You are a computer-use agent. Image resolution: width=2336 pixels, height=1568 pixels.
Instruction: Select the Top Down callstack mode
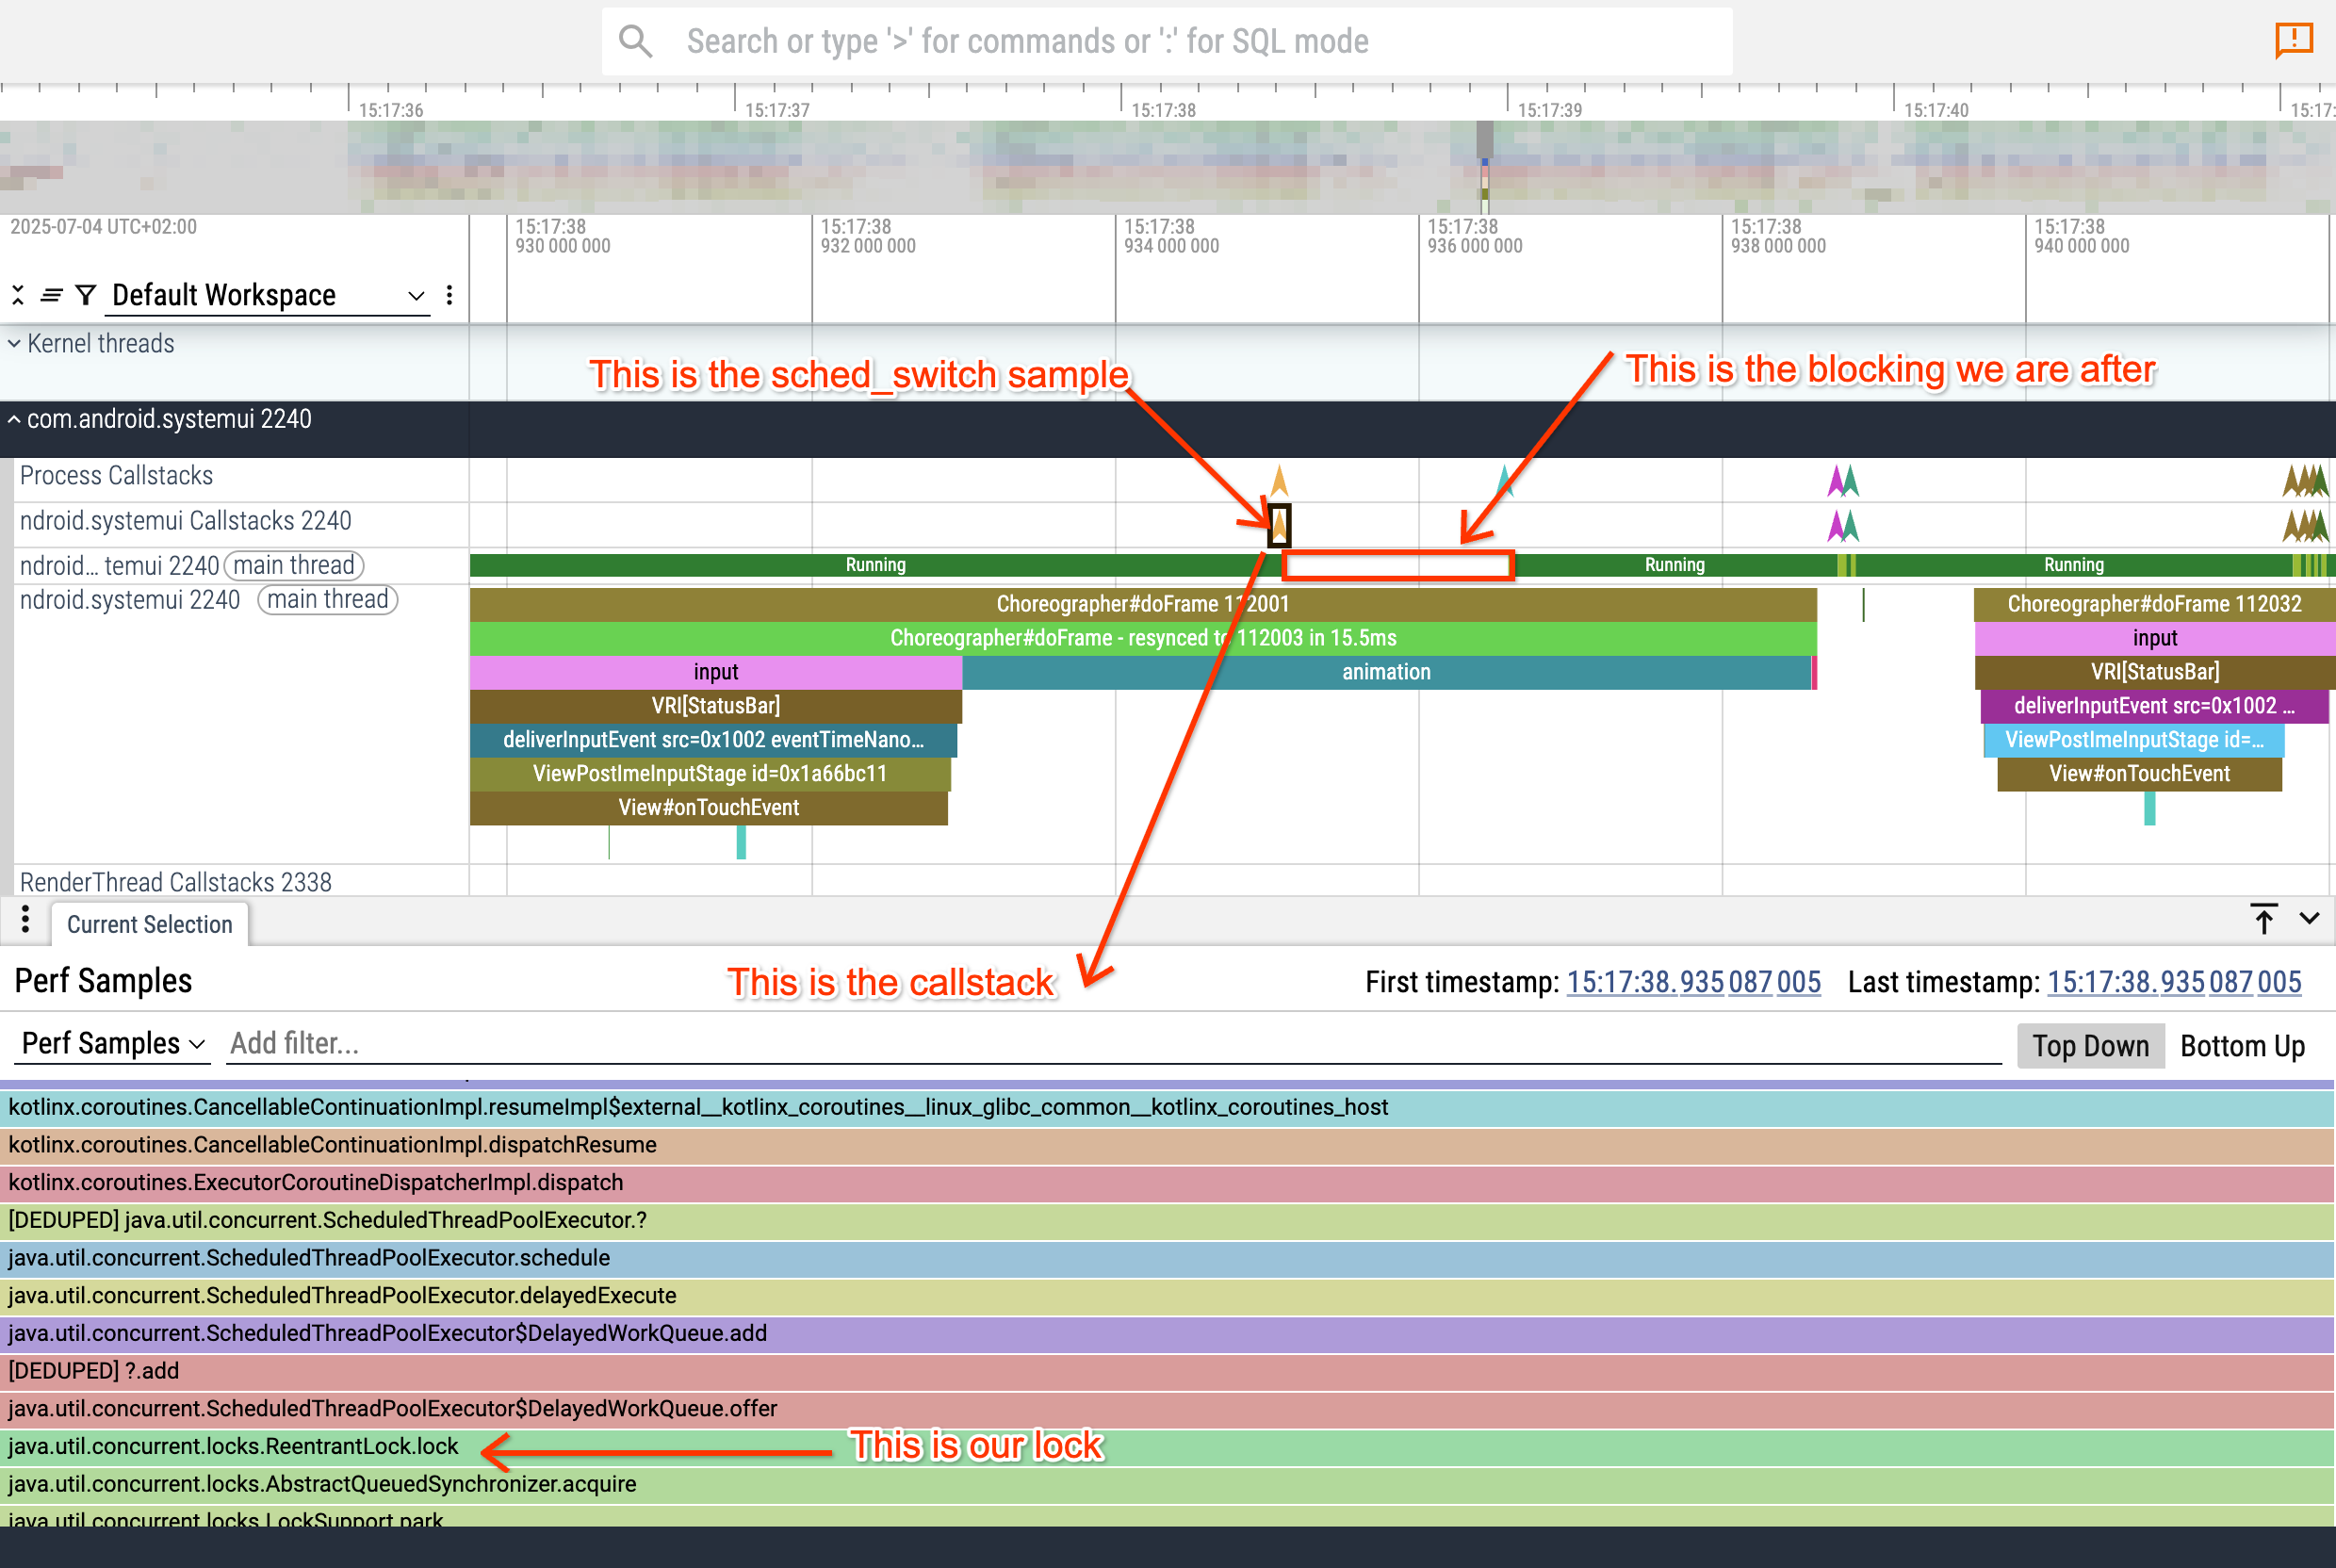coord(2090,1045)
